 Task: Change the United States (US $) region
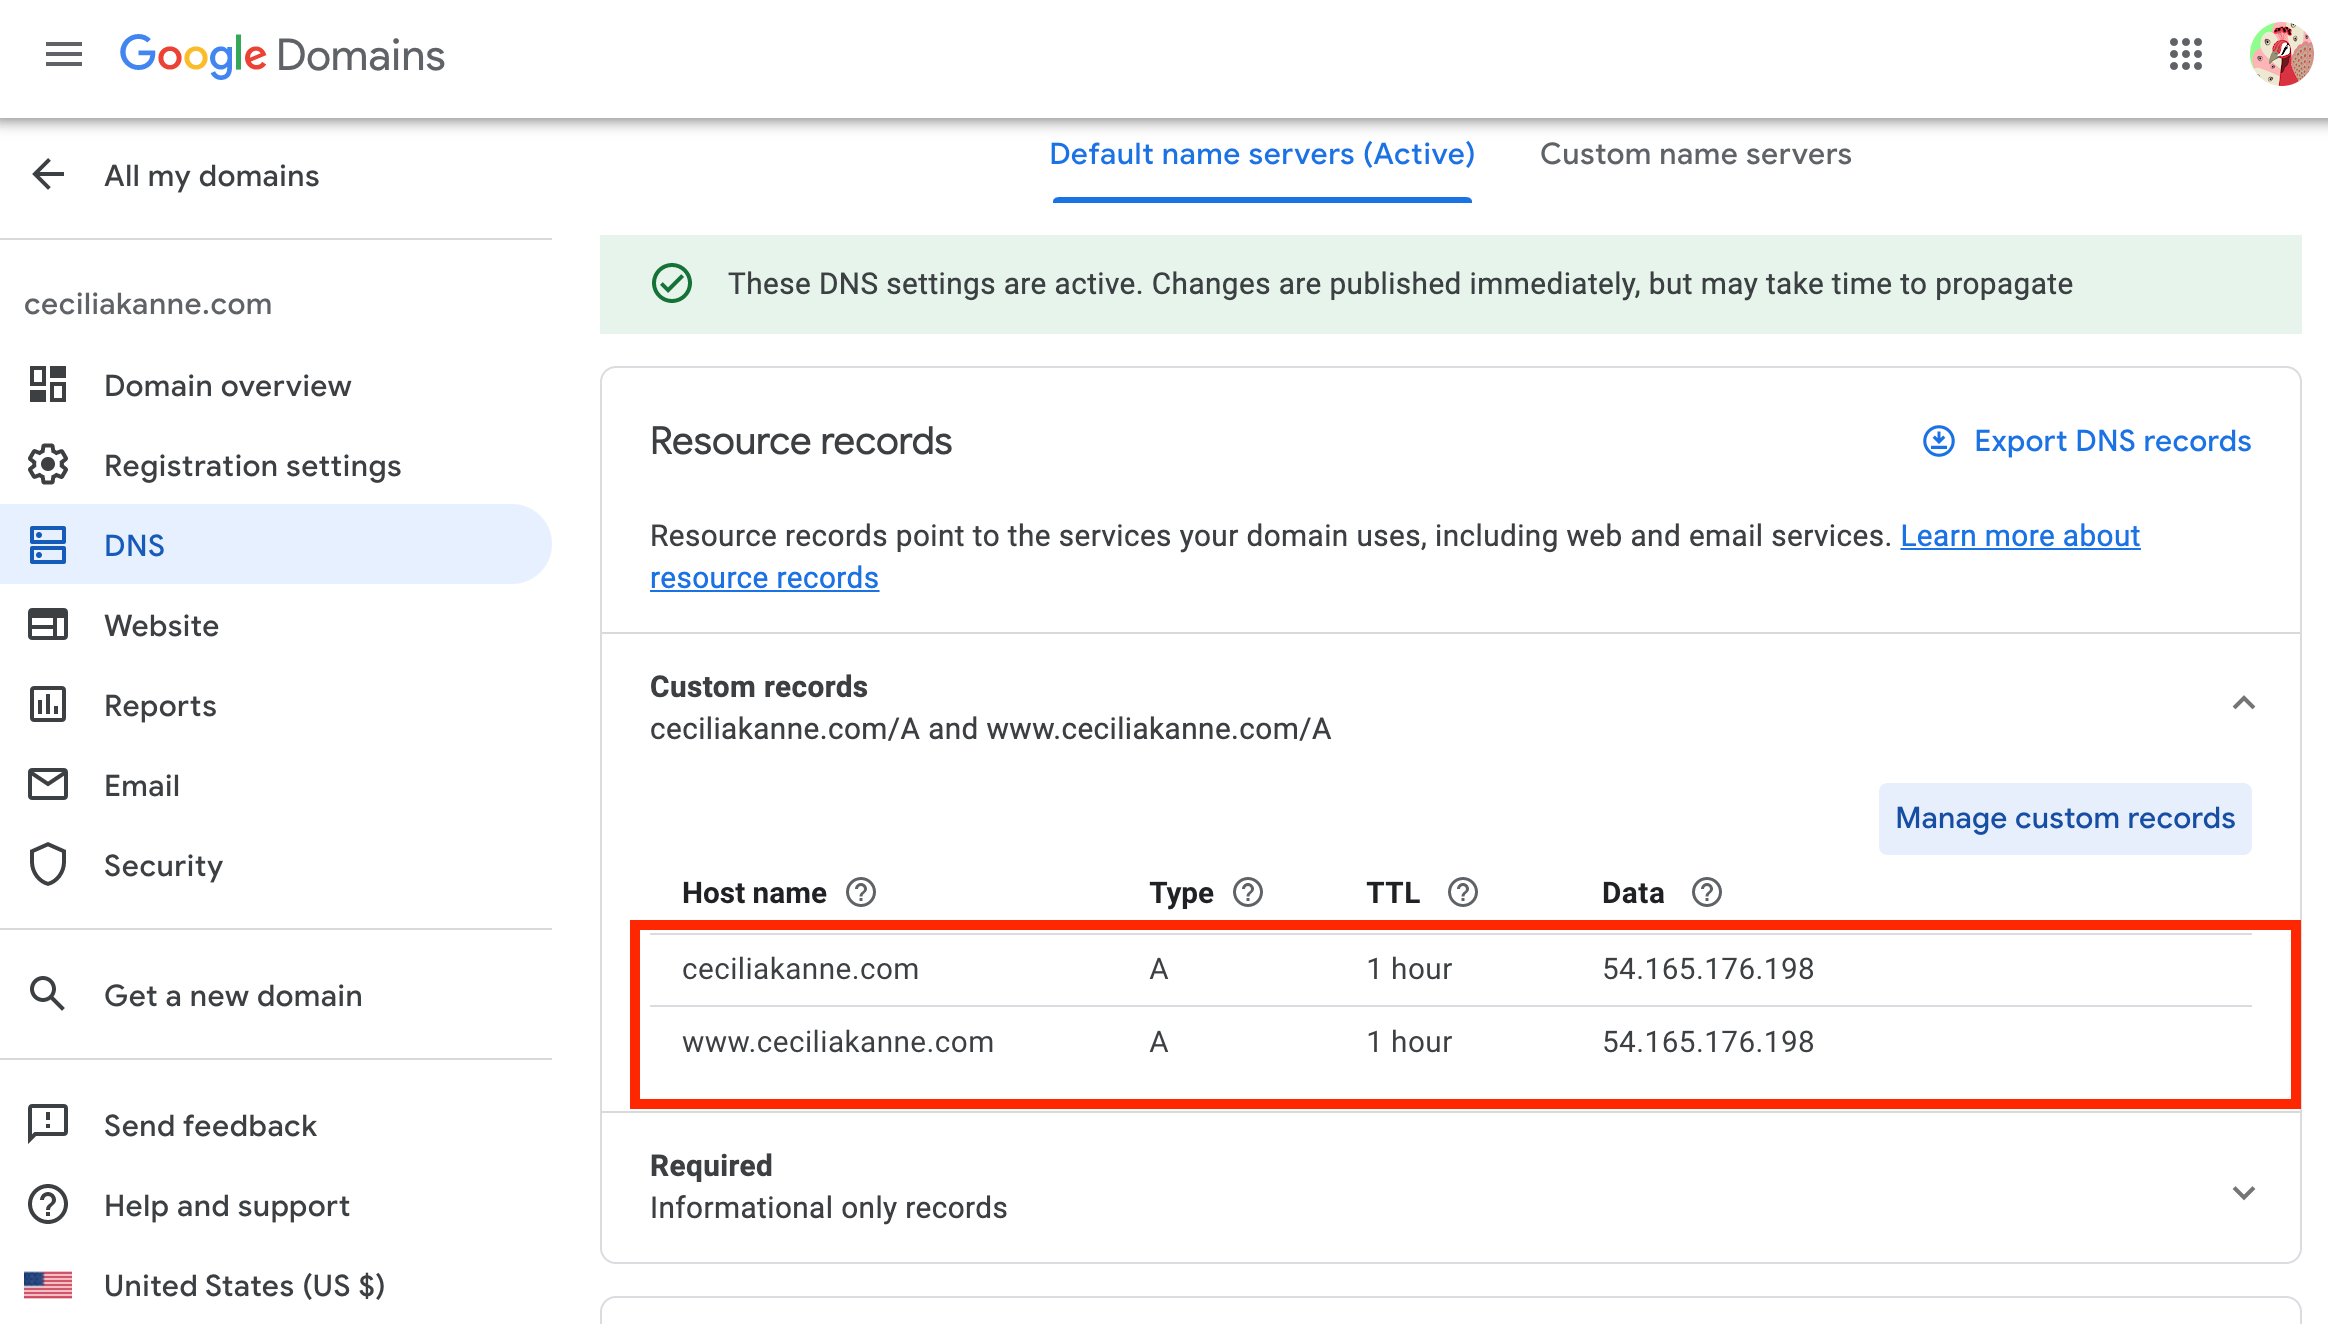click(243, 1286)
